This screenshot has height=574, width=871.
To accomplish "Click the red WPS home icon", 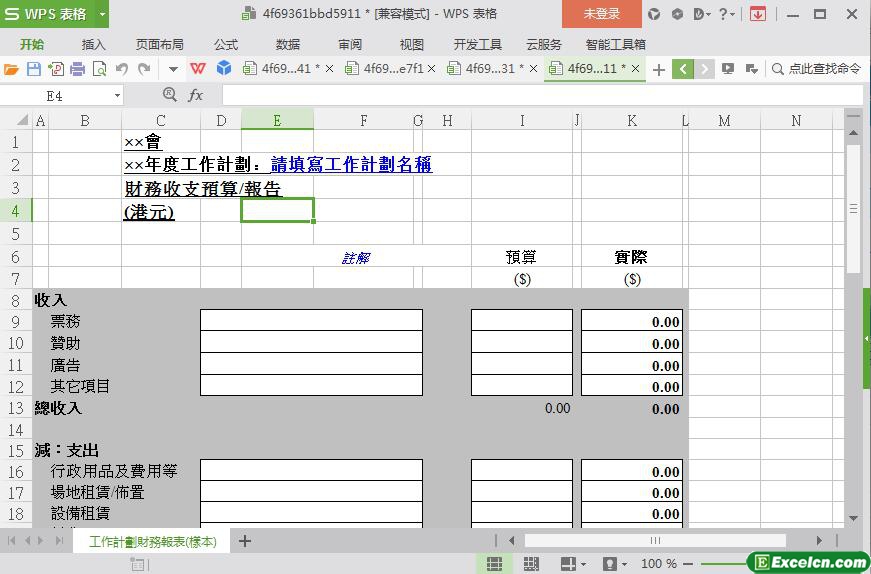I will [x=198, y=69].
